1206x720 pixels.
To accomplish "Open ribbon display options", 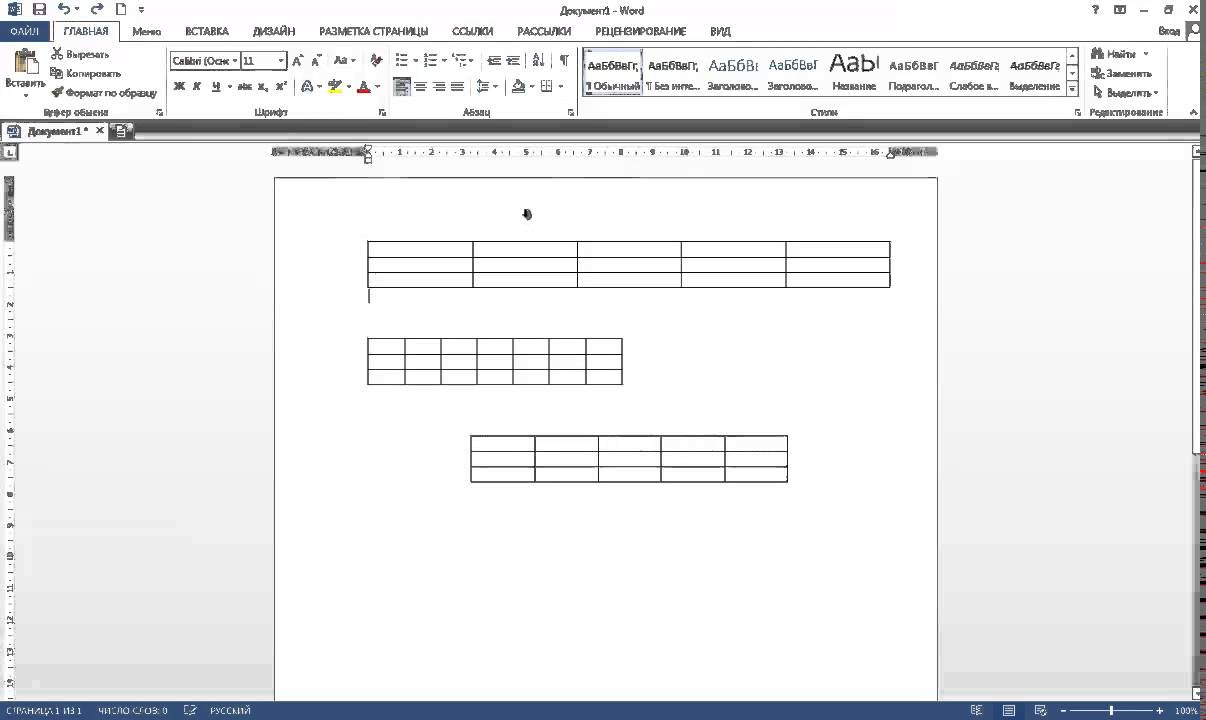I will [1120, 10].
